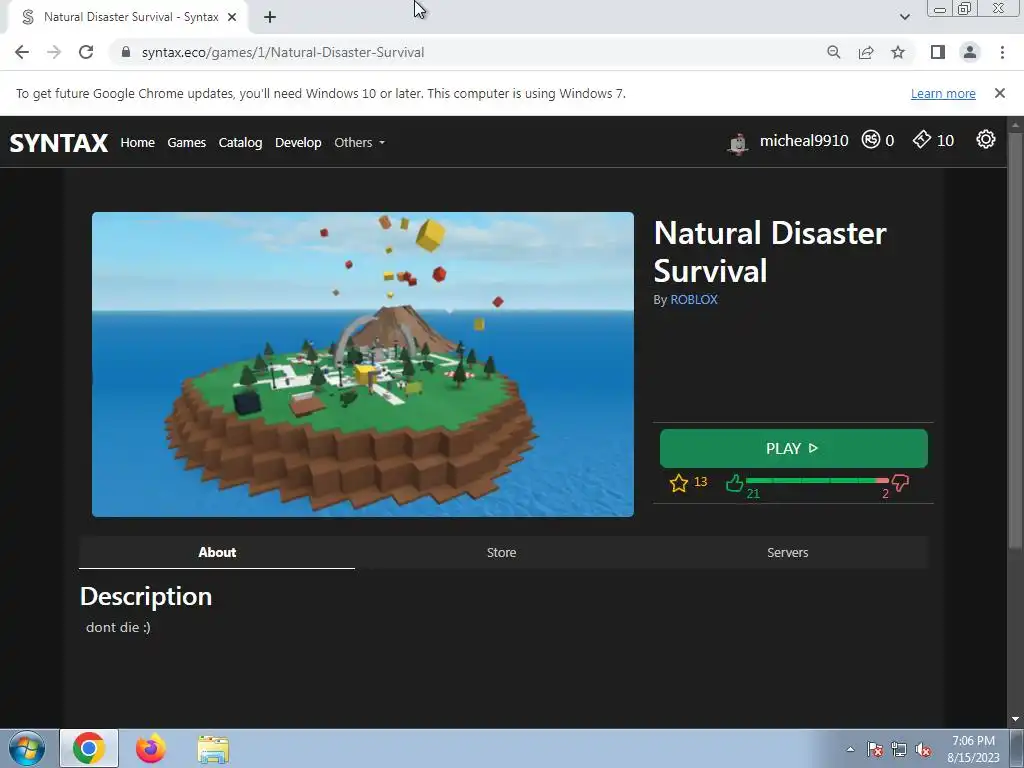Viewport: 1024px width, 768px height.
Task: Open the Chrome profile icon
Action: coord(970,52)
